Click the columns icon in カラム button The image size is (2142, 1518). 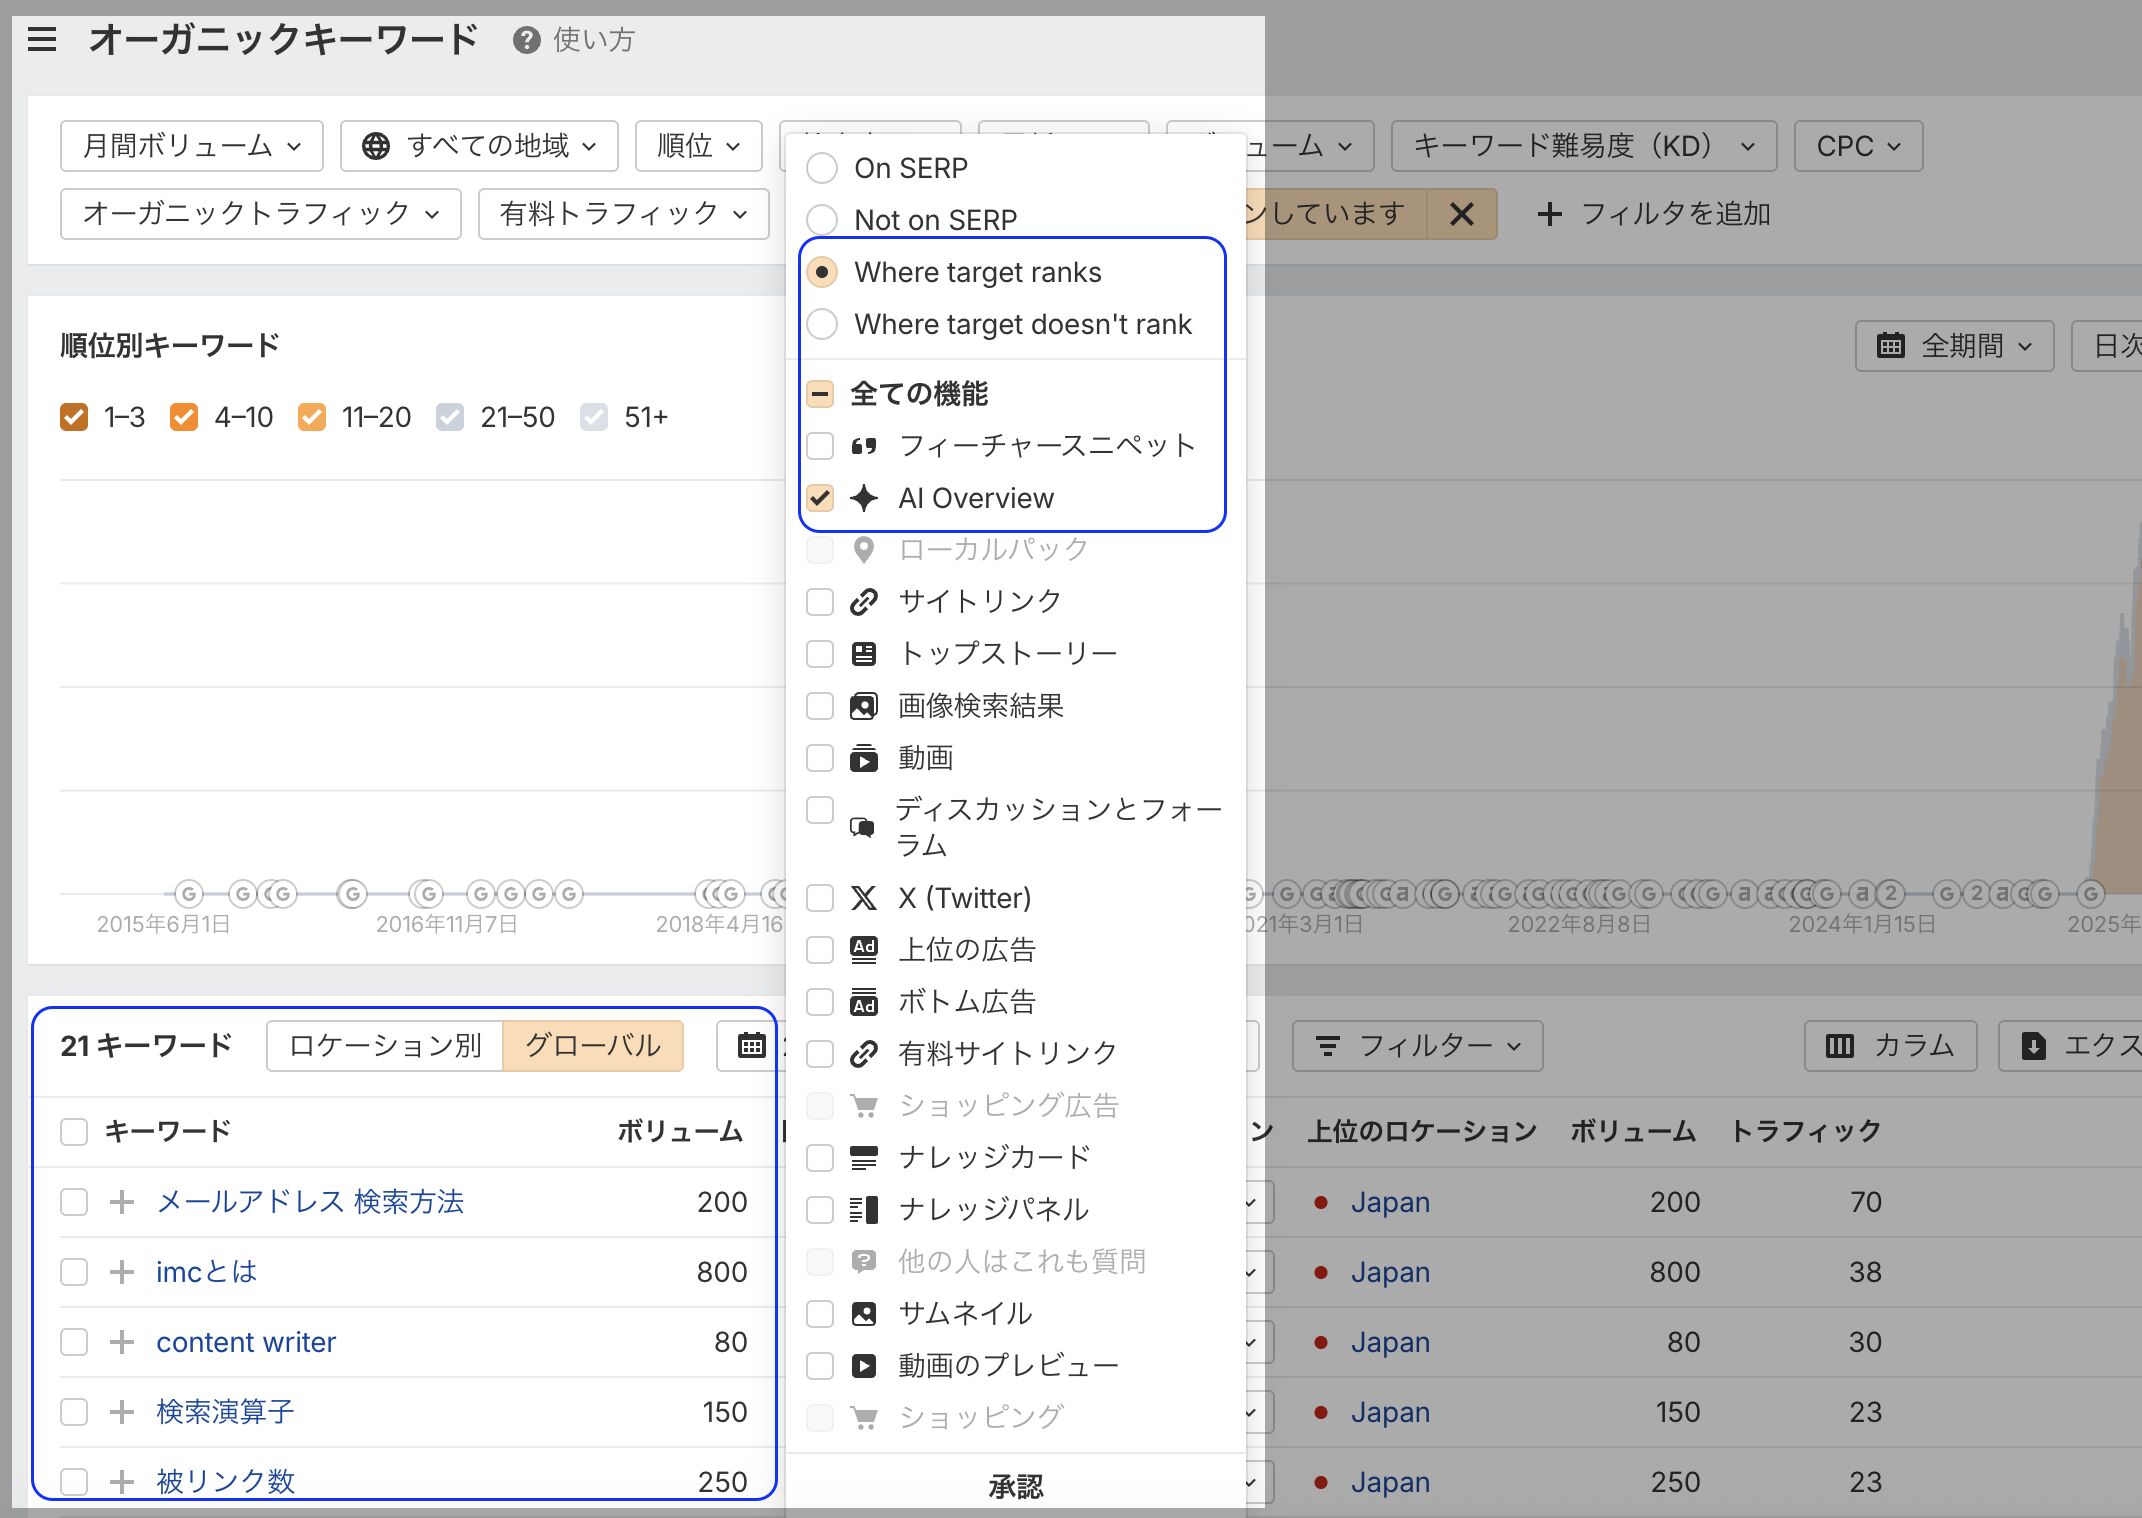1840,1046
